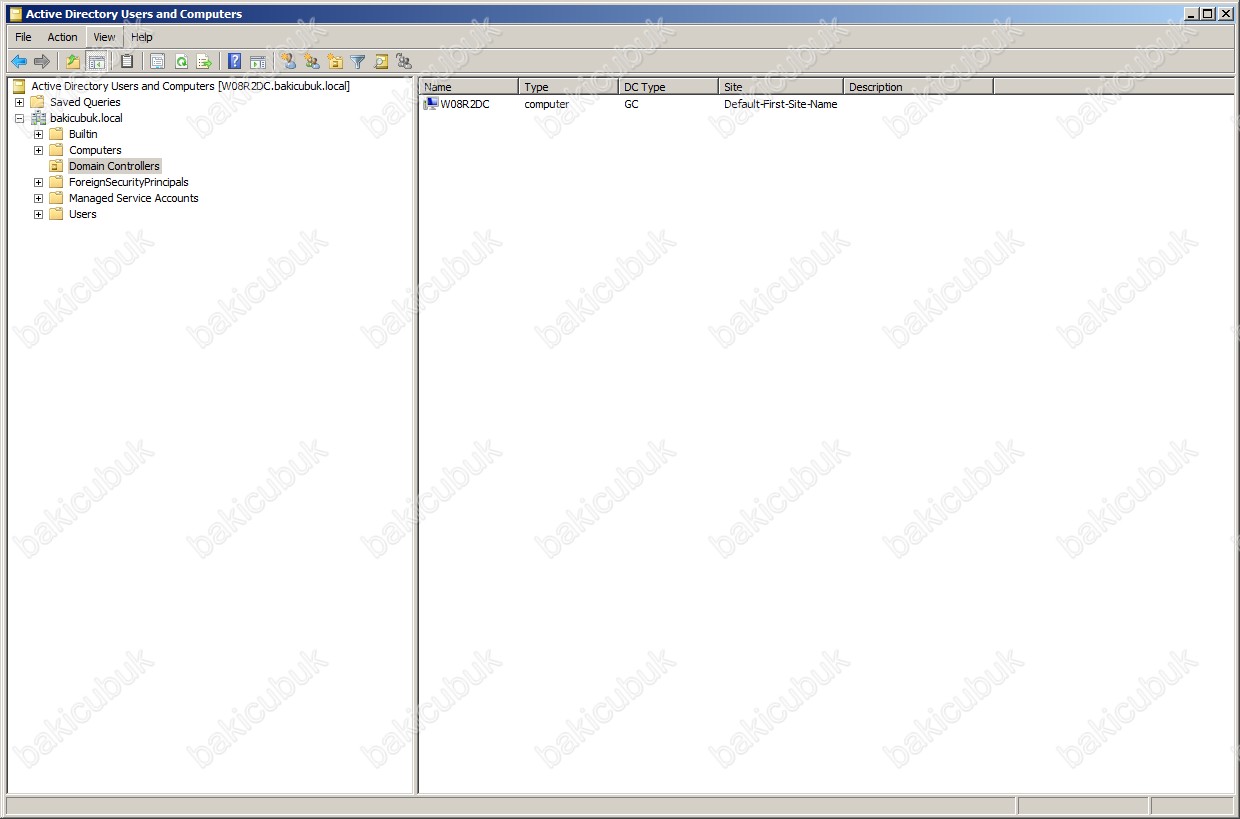The image size is (1240, 819).
Task: Open the View menu
Action: pos(104,37)
